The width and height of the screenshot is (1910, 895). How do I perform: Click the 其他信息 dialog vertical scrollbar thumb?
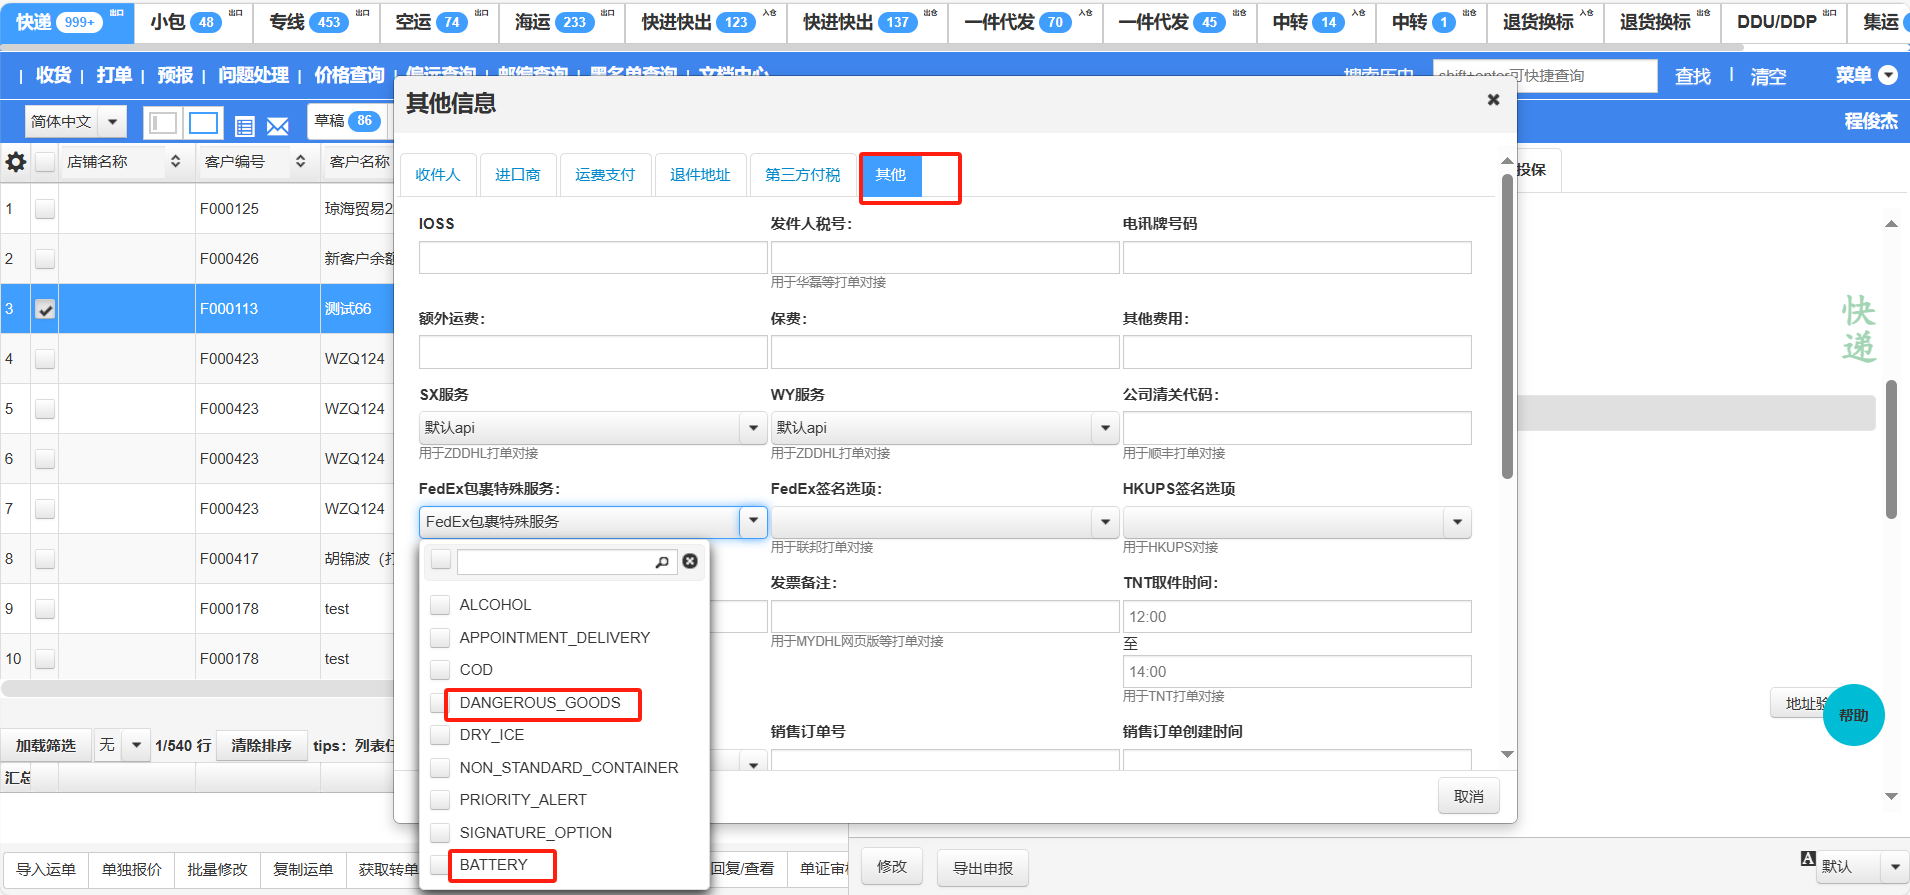pos(1507,327)
